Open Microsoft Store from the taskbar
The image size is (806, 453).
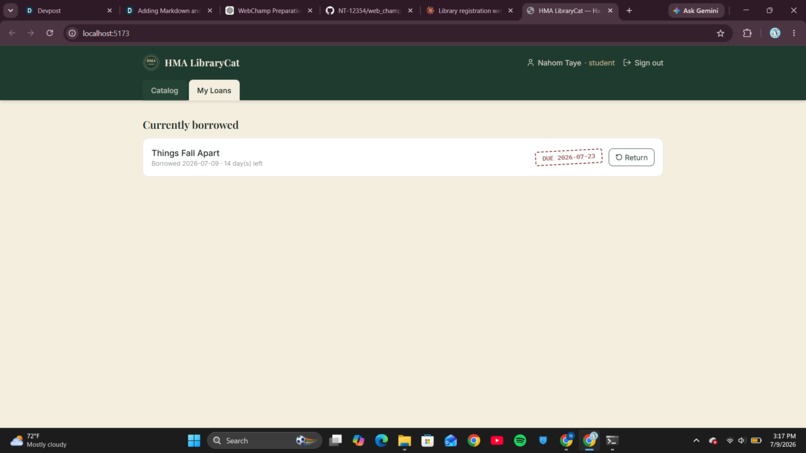click(x=427, y=441)
